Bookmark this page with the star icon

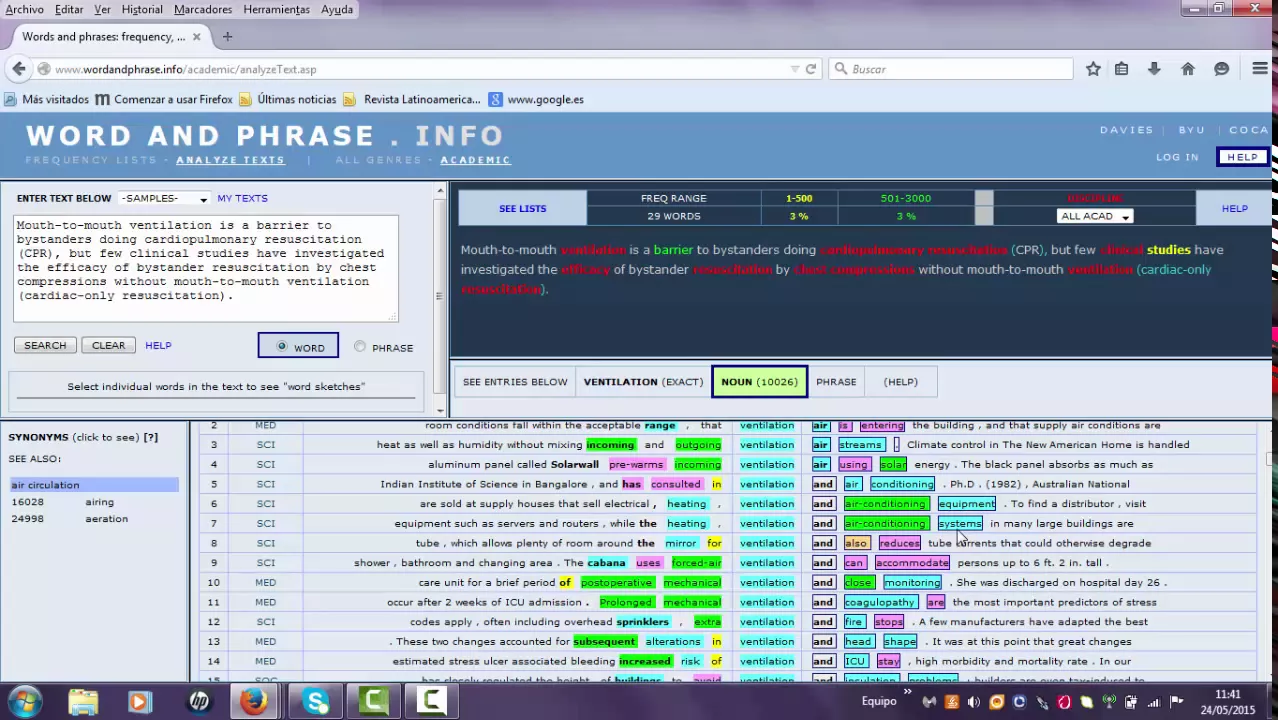point(1093,69)
